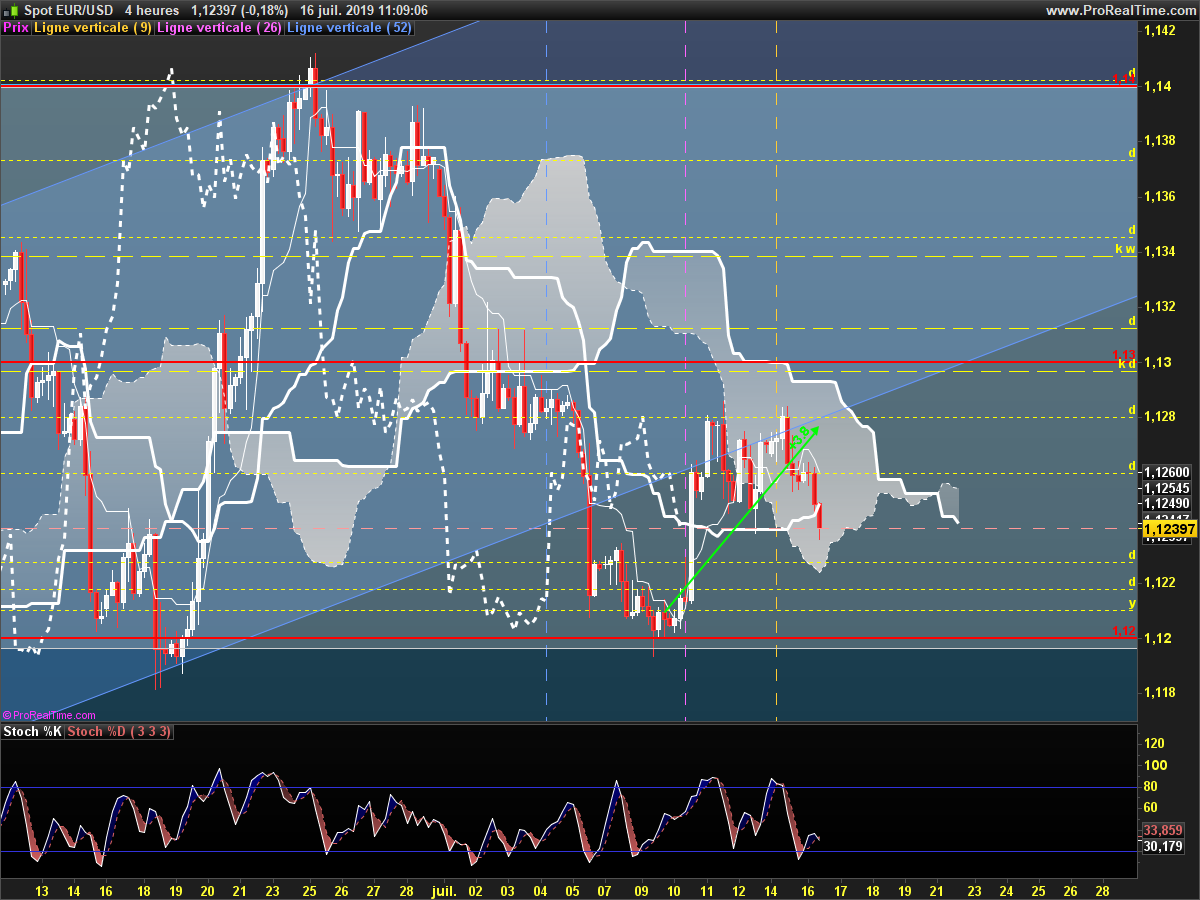Click the 1,136 price axis label
Screen dimensions: 1200x900
click(x=1159, y=196)
